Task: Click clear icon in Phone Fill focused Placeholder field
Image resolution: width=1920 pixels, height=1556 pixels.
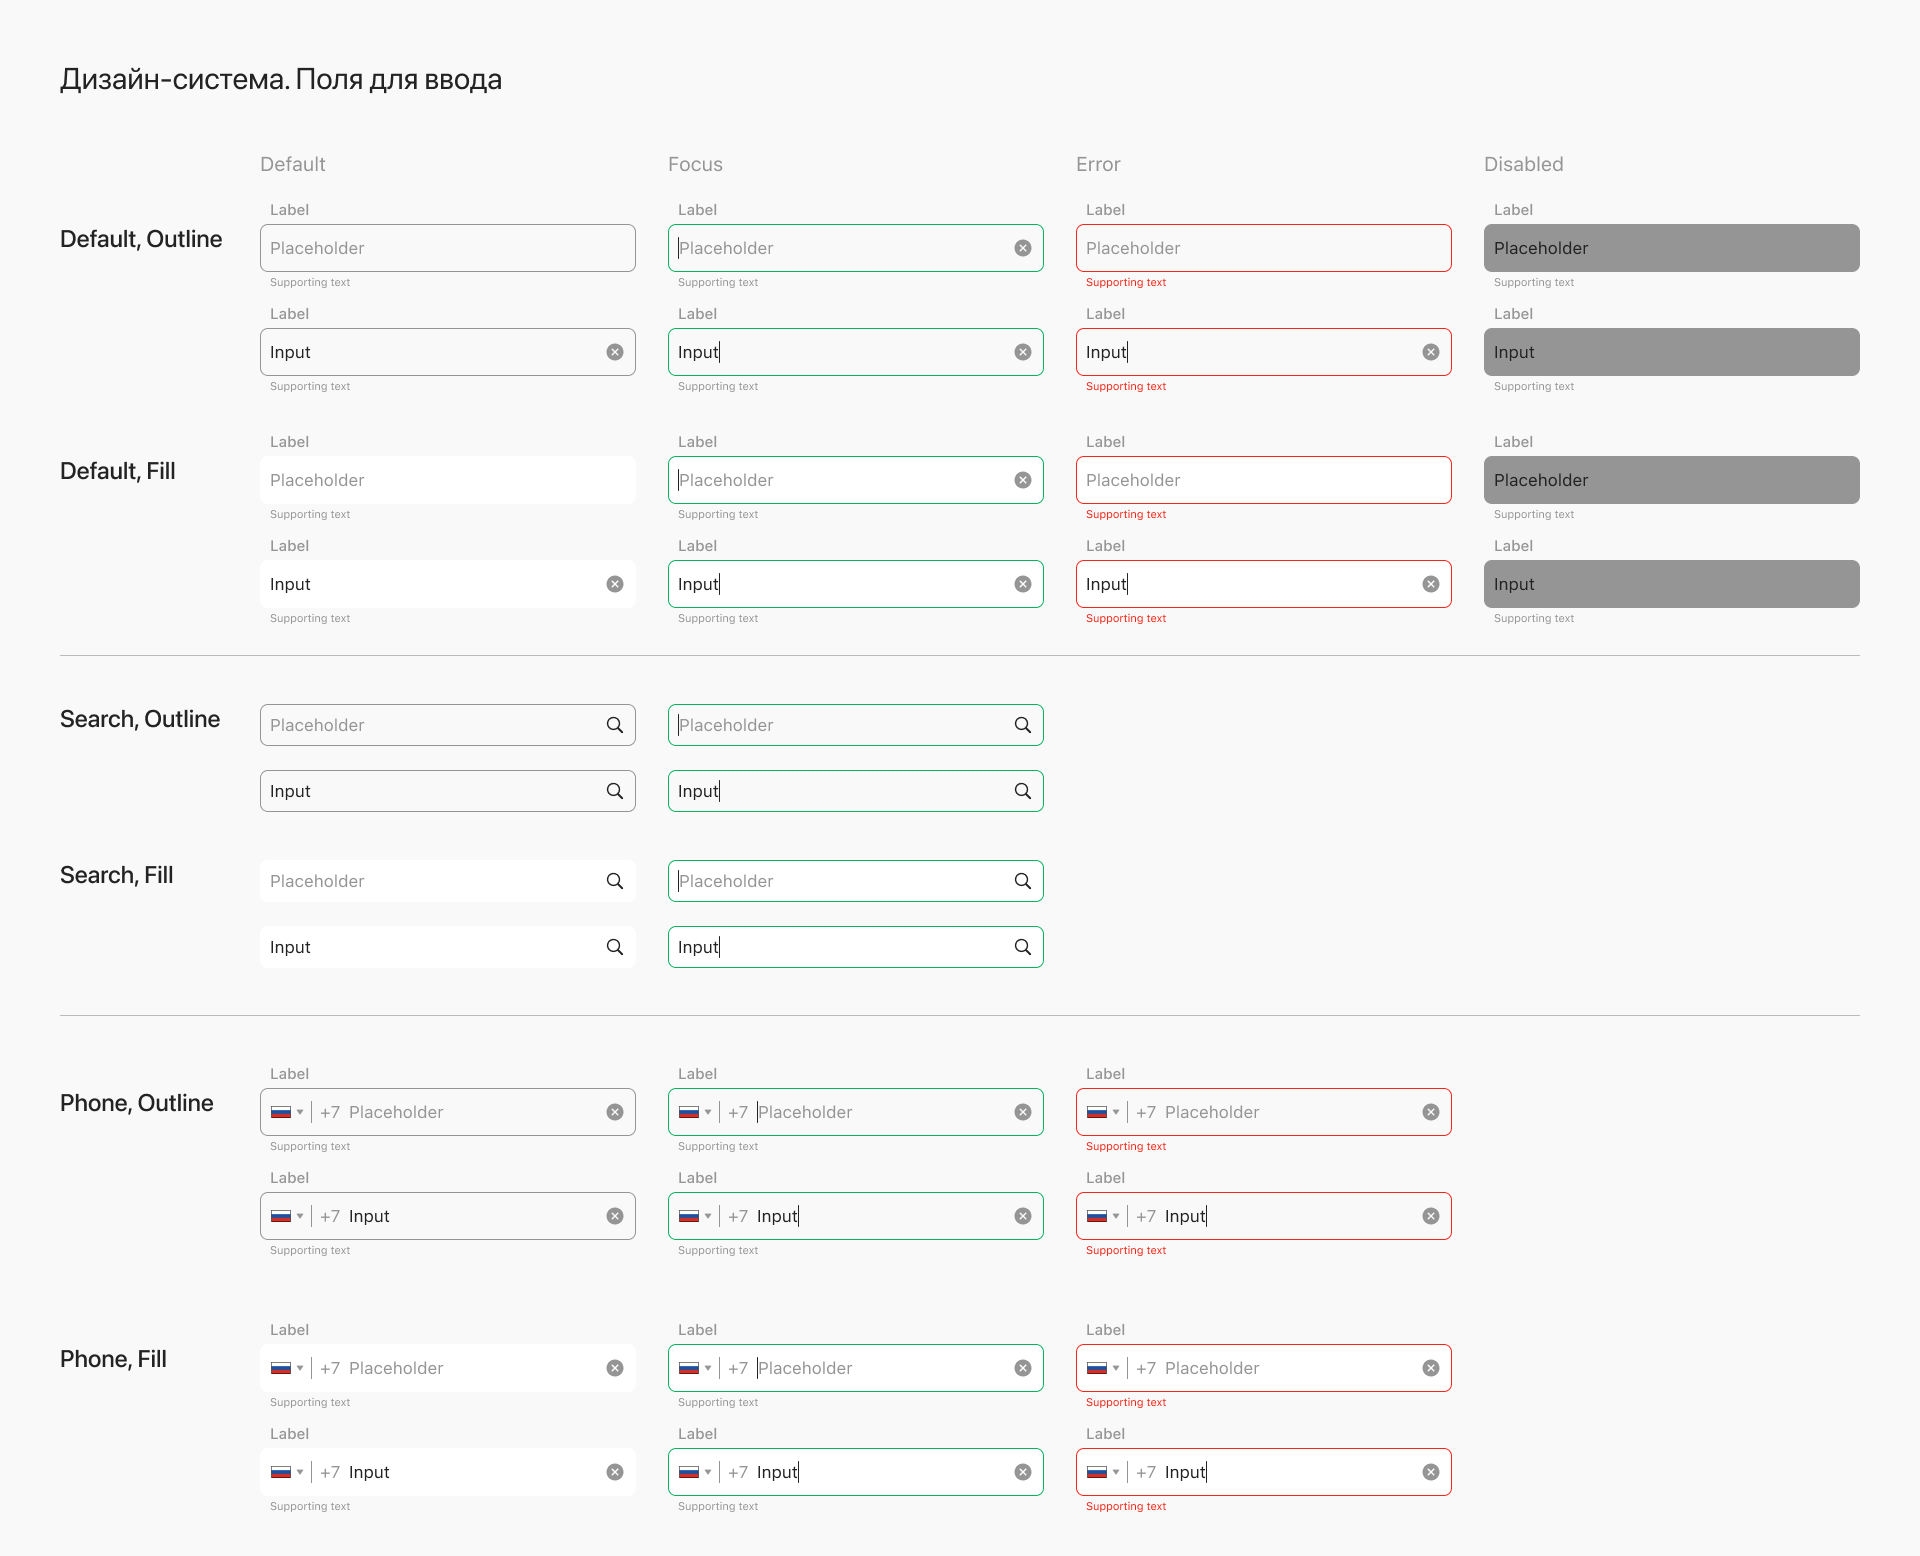Action: [1022, 1368]
